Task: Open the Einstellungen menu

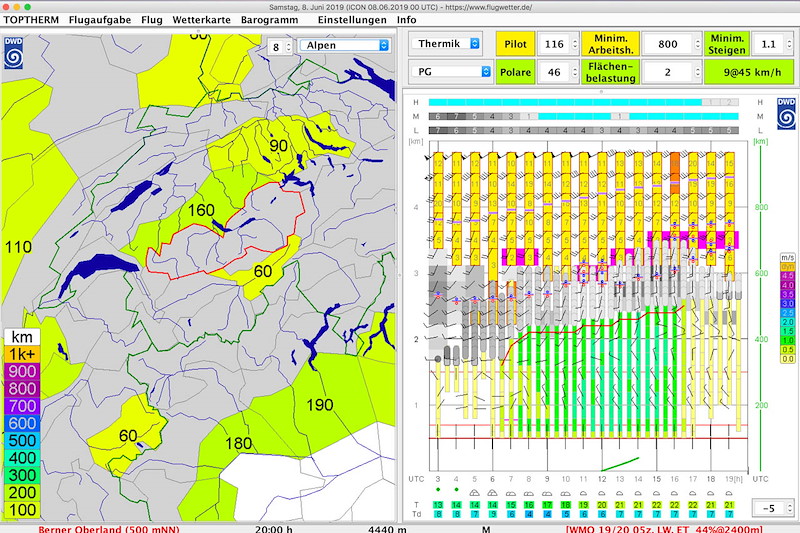Action: coord(352,20)
